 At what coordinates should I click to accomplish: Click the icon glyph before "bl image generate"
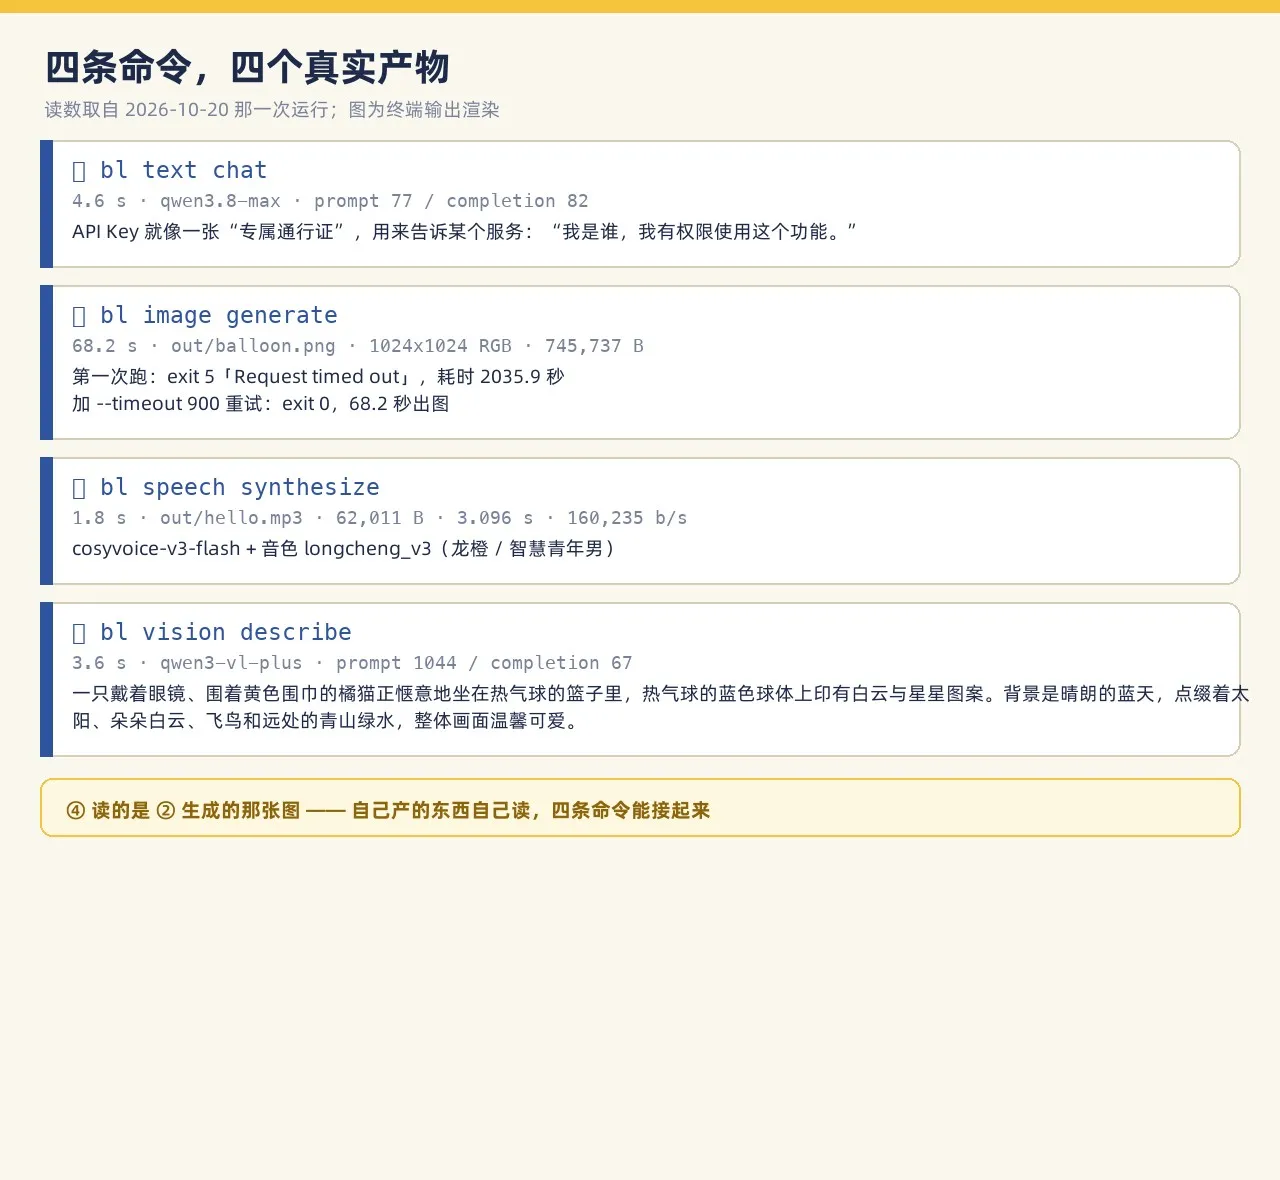79,316
